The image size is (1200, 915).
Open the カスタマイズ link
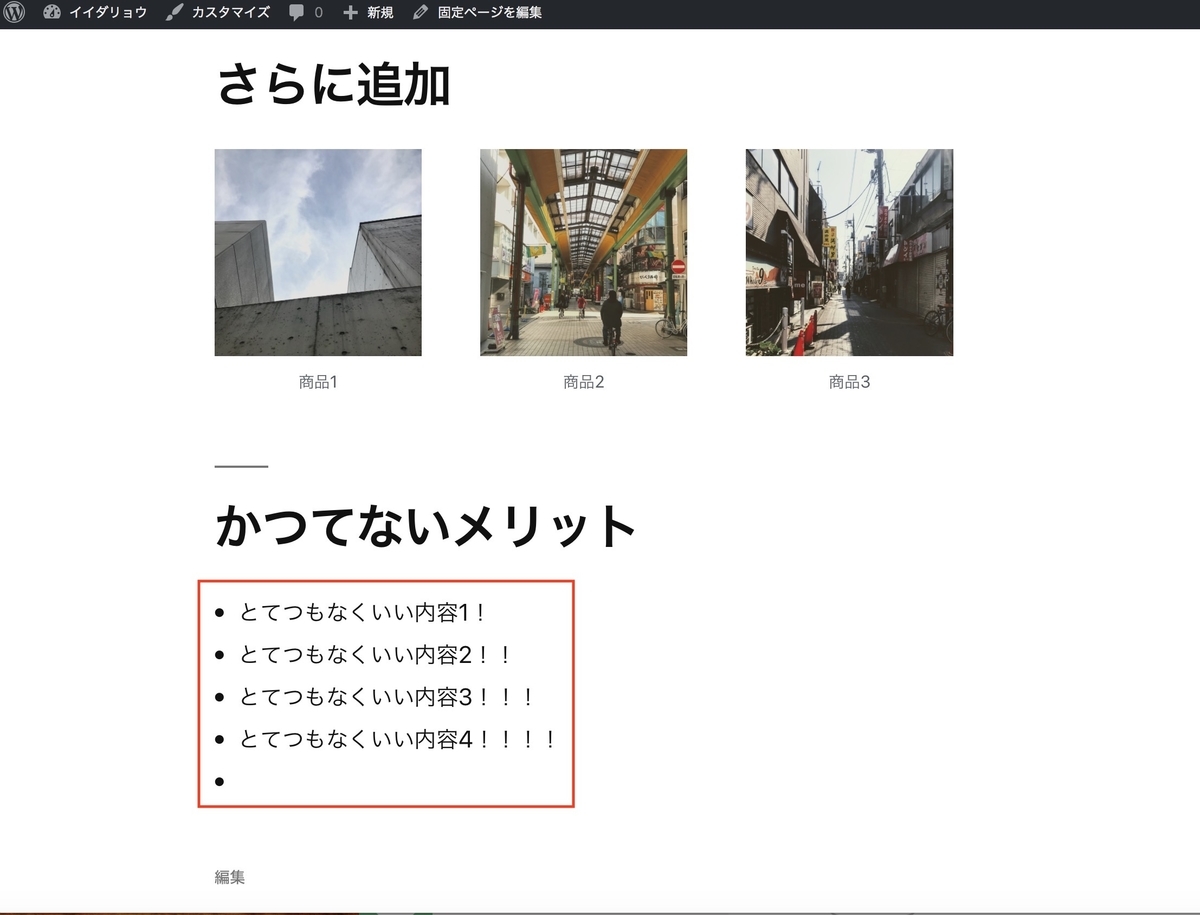229,13
